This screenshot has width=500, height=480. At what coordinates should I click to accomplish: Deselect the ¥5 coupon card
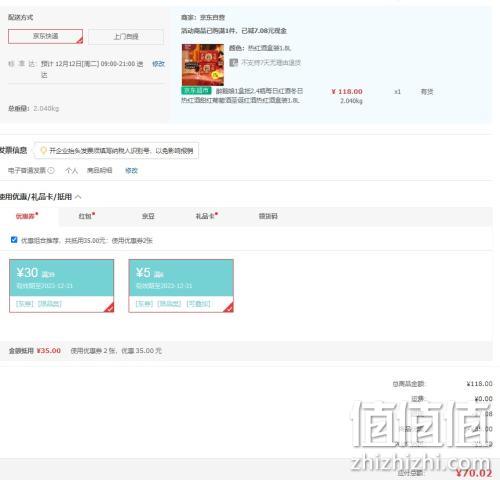[x=181, y=286]
